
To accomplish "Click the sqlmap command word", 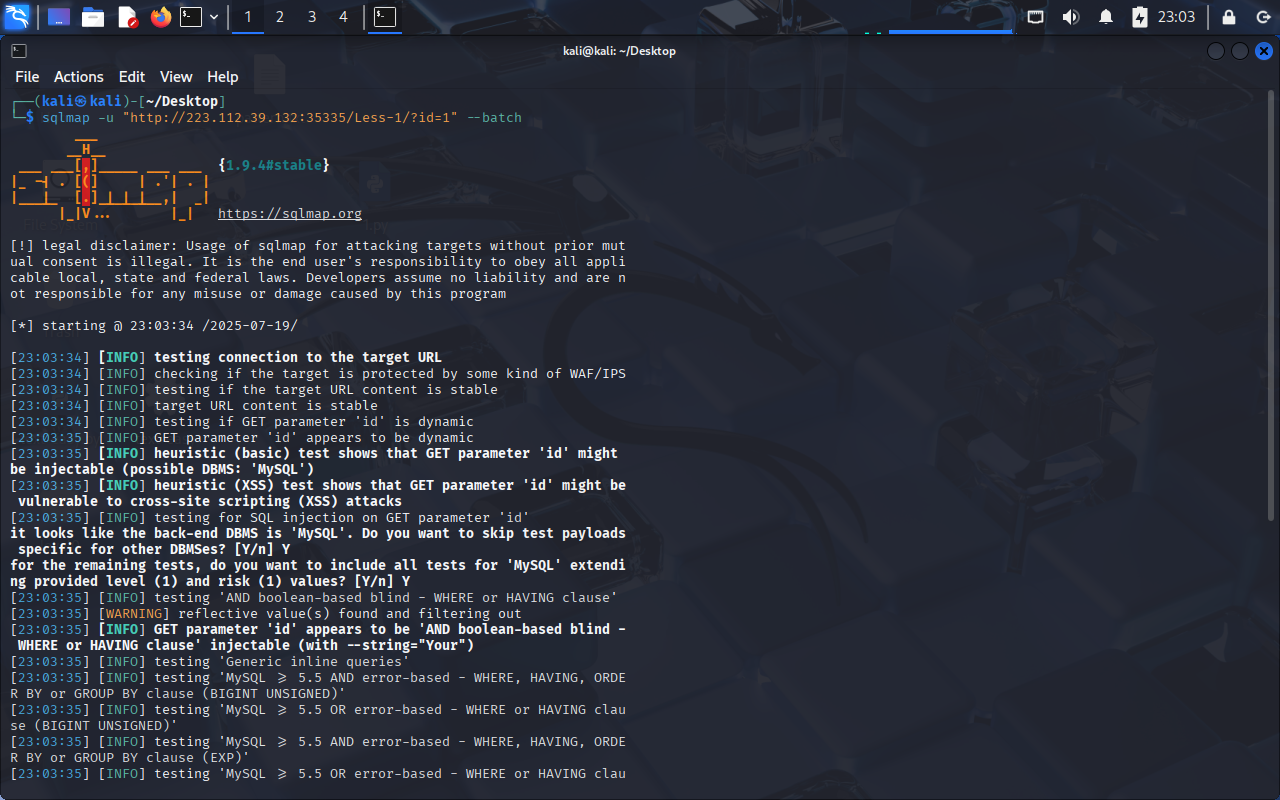I will click(66, 118).
